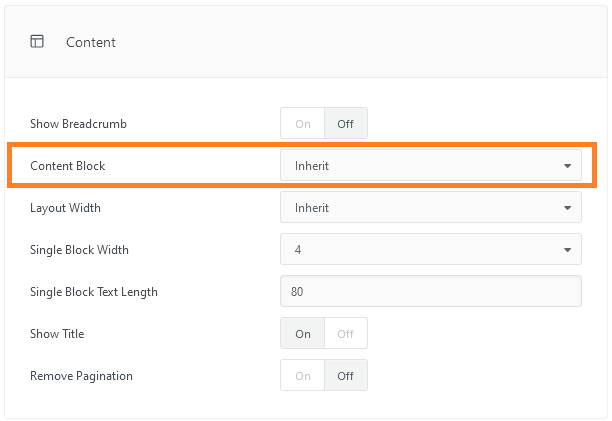Open the Layout Width dropdown

click(431, 208)
